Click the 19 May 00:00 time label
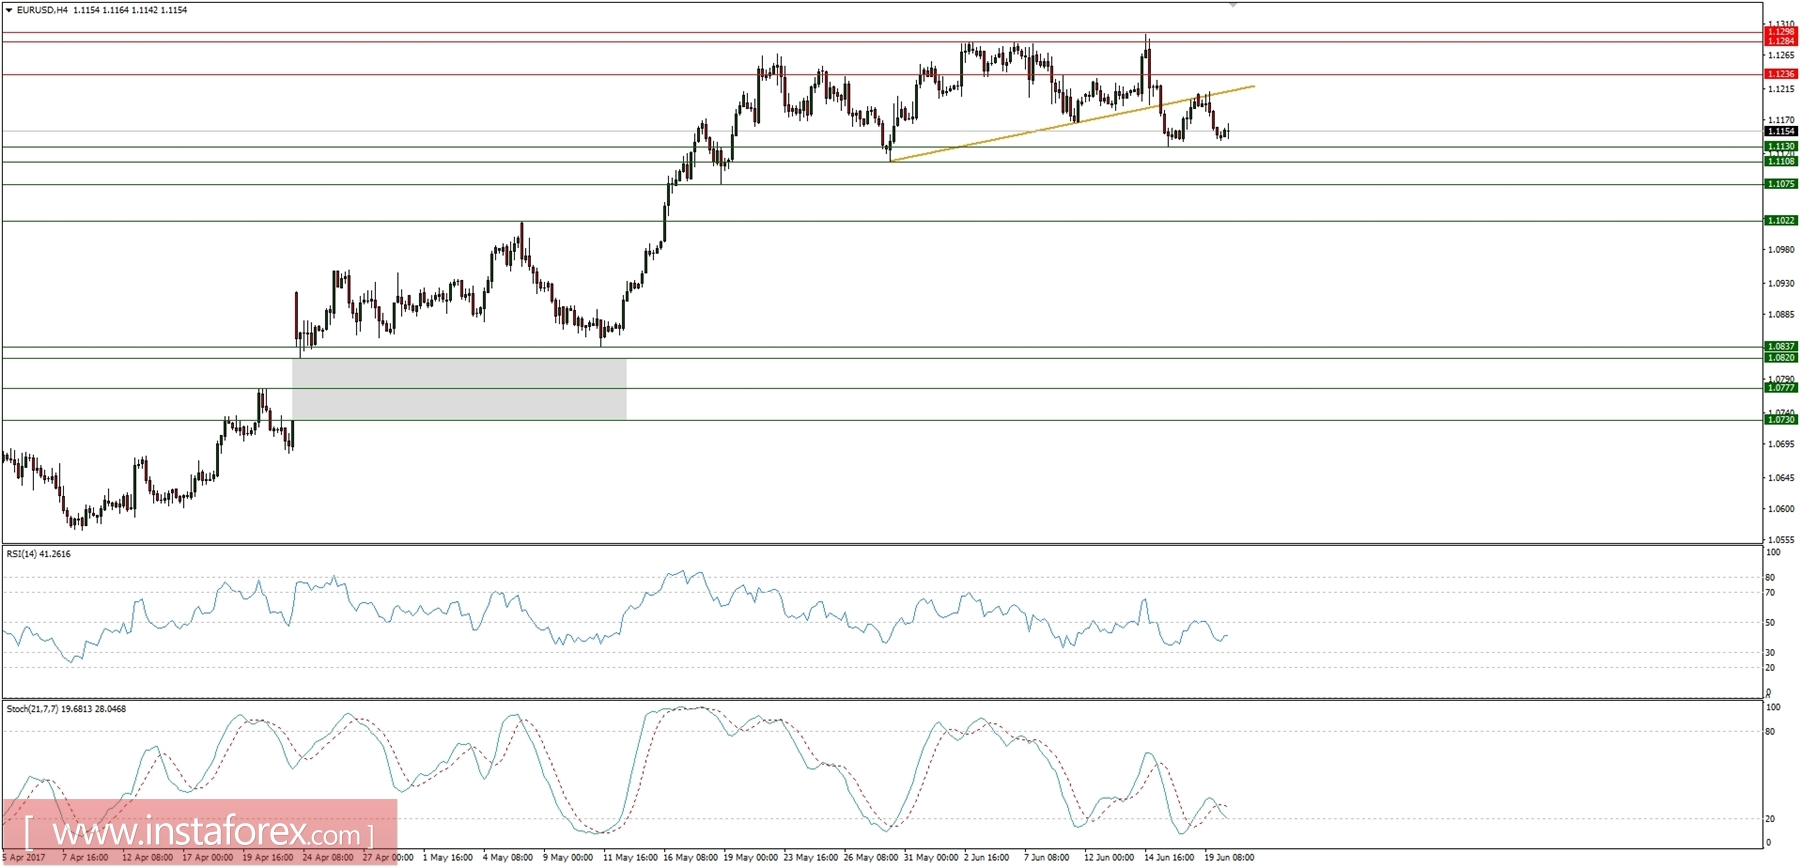1800x868 pixels. [750, 858]
